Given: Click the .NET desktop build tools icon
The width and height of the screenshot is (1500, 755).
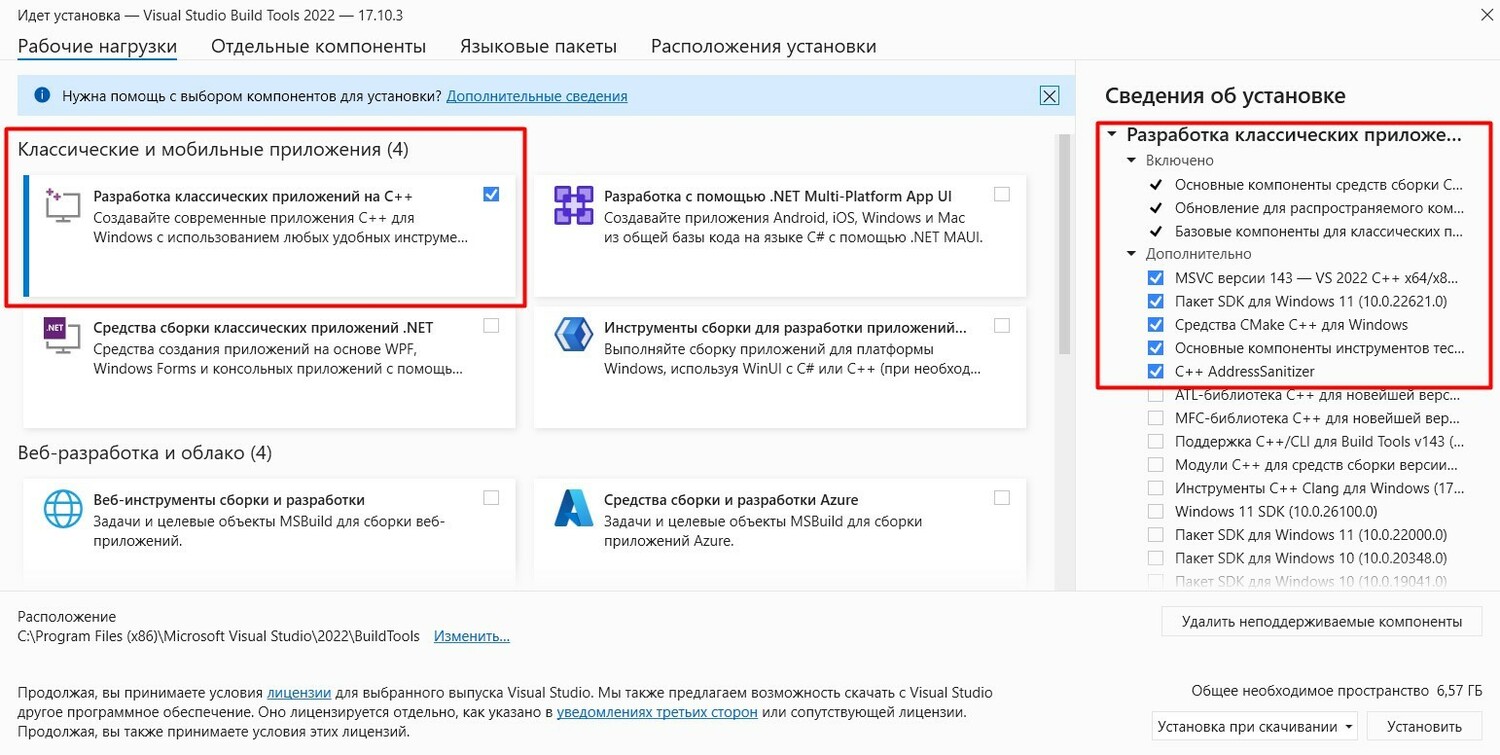Looking at the screenshot, I should click(62, 336).
